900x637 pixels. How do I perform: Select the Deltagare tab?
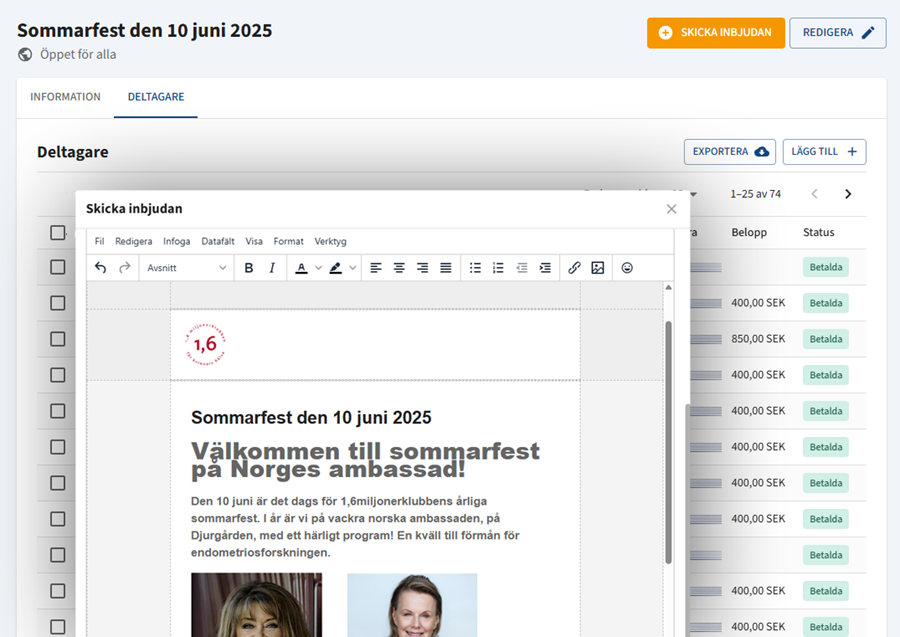pyautogui.click(x=156, y=97)
